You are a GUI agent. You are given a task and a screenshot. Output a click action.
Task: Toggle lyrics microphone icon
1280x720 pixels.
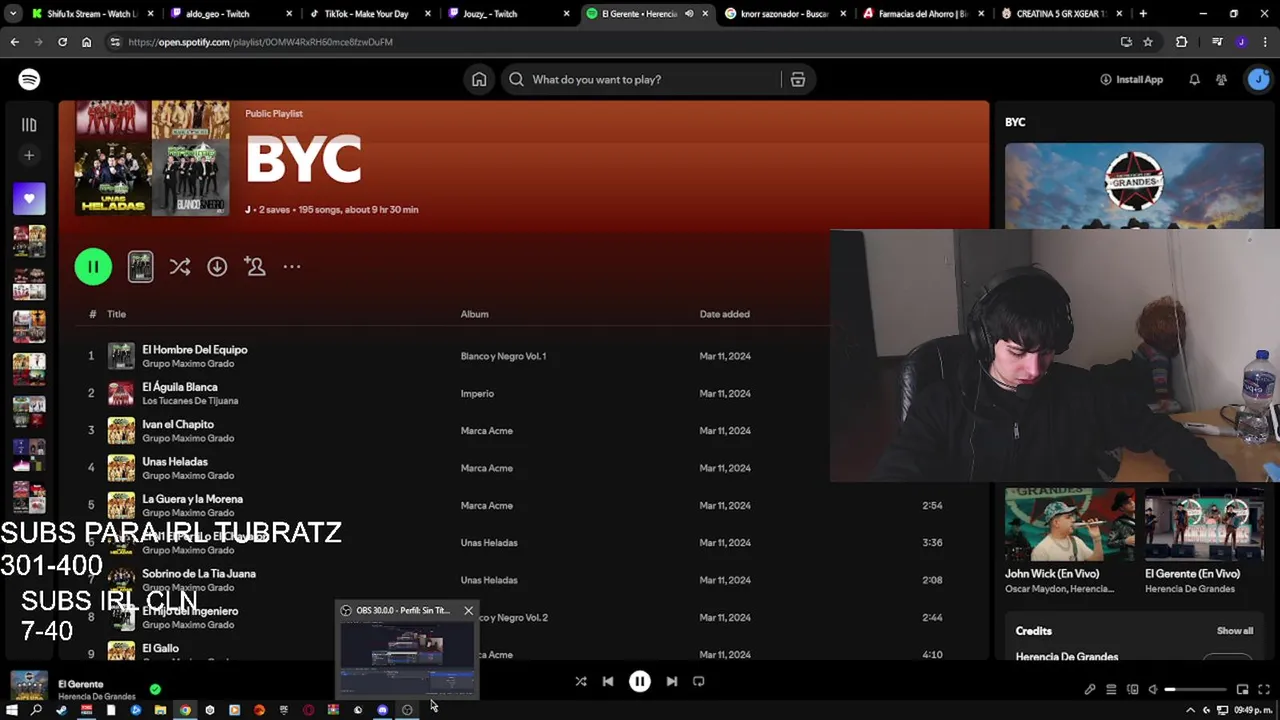coord(1090,689)
